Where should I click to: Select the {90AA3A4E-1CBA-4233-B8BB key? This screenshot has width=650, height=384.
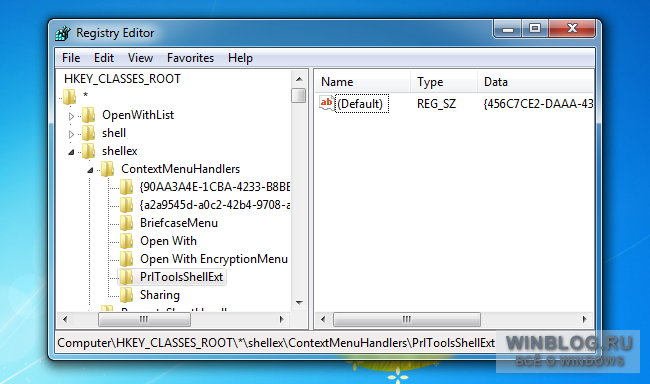click(215, 187)
